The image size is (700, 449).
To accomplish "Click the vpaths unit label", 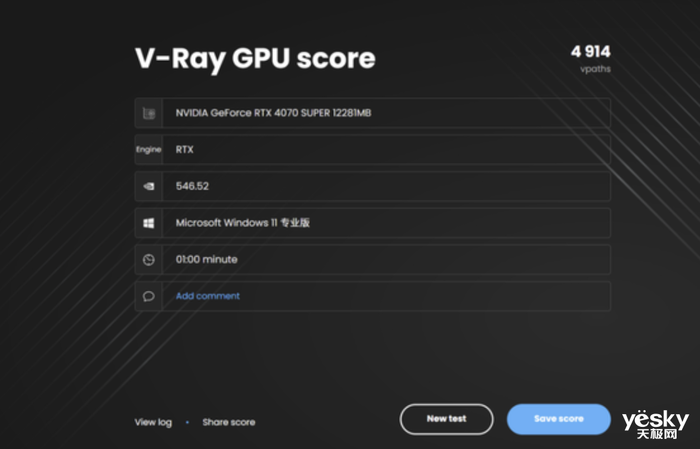I will (595, 69).
